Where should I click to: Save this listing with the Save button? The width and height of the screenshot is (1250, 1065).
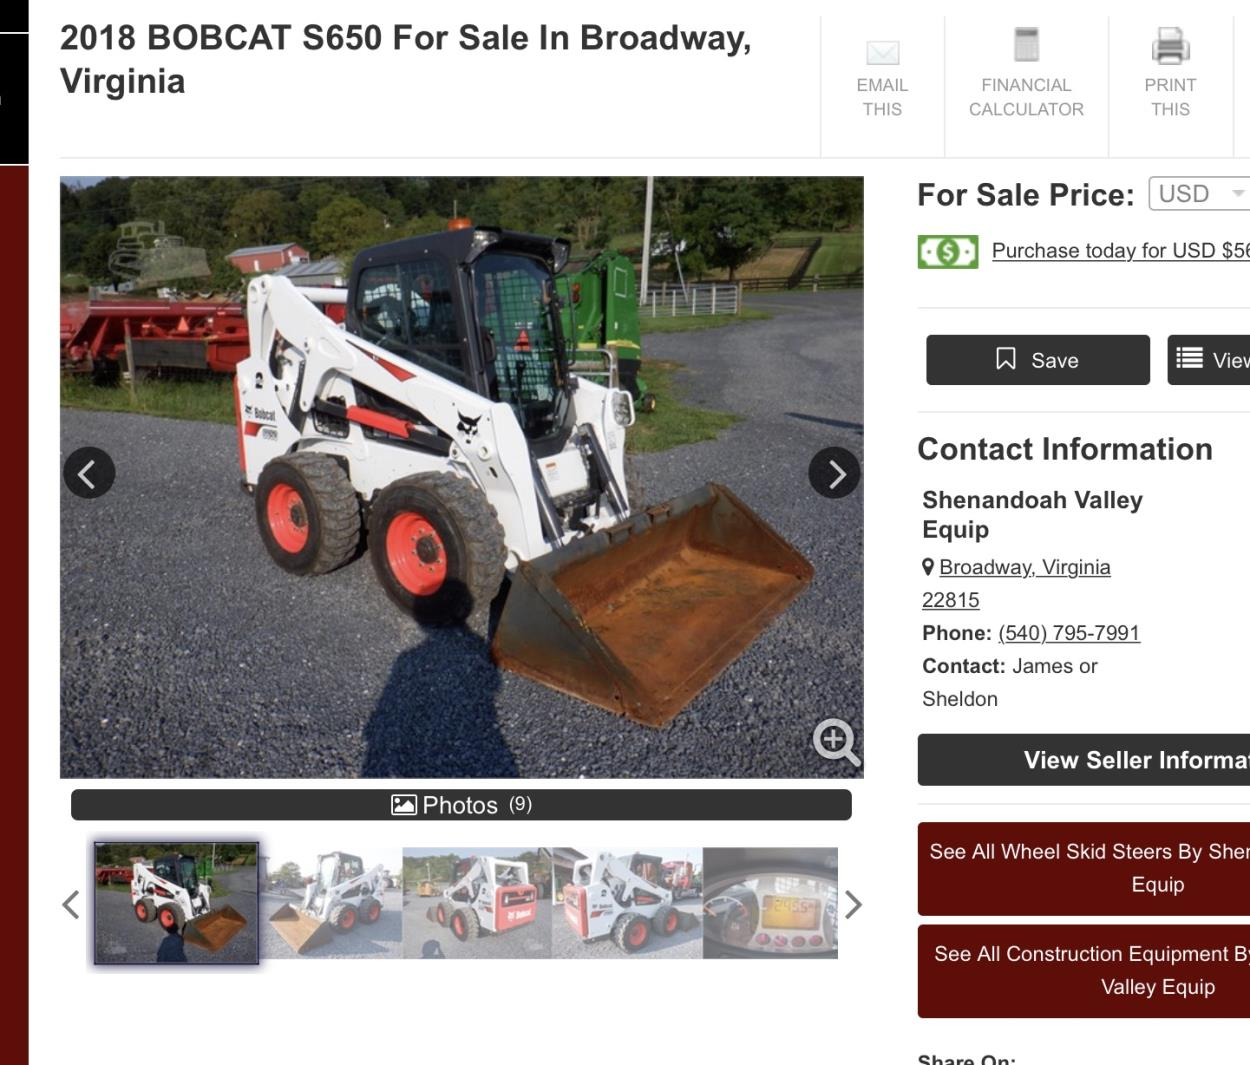pyautogui.click(x=1038, y=360)
